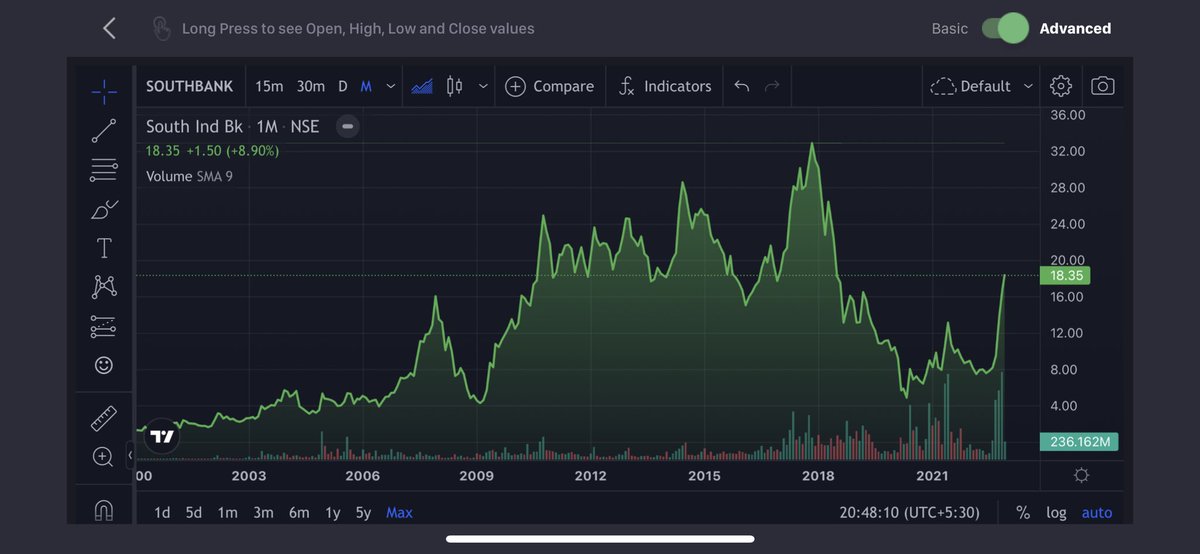
Task: Toggle auto scale mode
Action: pyautogui.click(x=1097, y=512)
